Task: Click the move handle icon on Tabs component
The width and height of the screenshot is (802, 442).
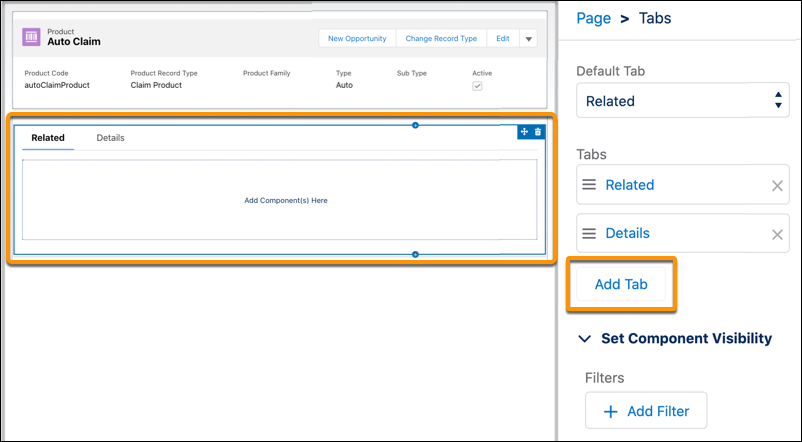Action: (x=524, y=132)
